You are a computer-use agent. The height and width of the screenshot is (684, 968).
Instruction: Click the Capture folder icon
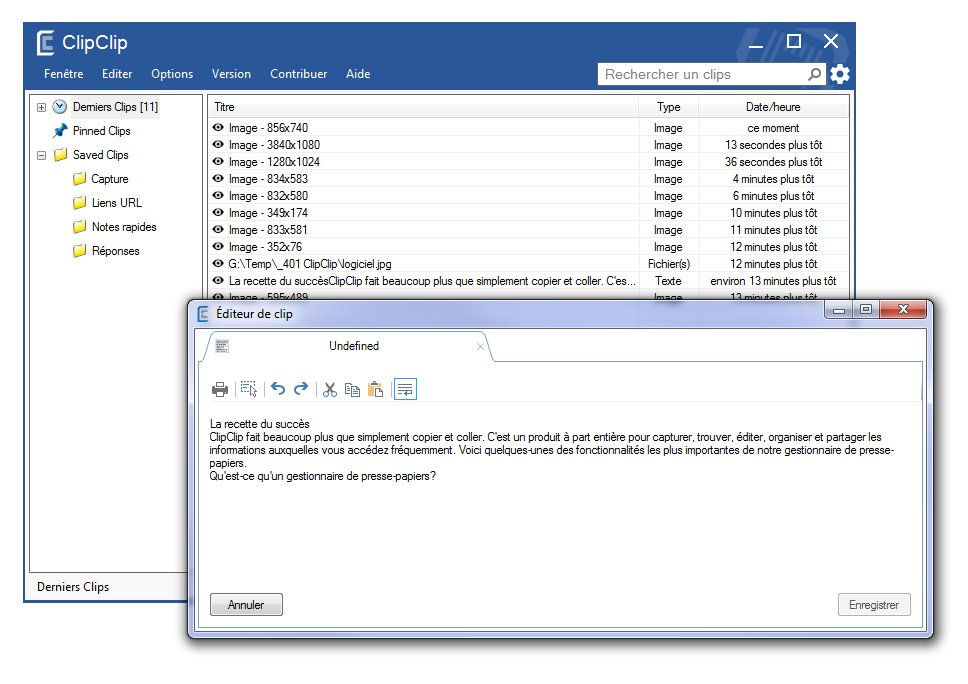pyautogui.click(x=79, y=179)
